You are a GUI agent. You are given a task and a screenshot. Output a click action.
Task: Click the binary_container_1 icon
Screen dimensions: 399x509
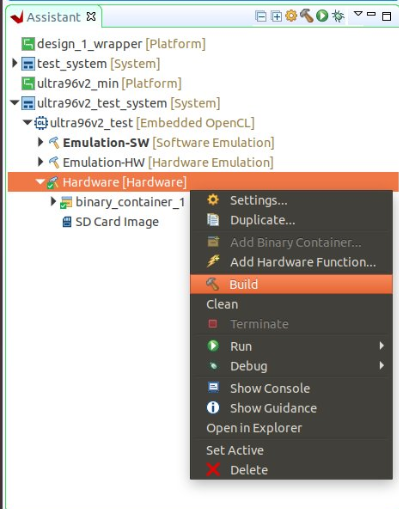[x=66, y=202]
